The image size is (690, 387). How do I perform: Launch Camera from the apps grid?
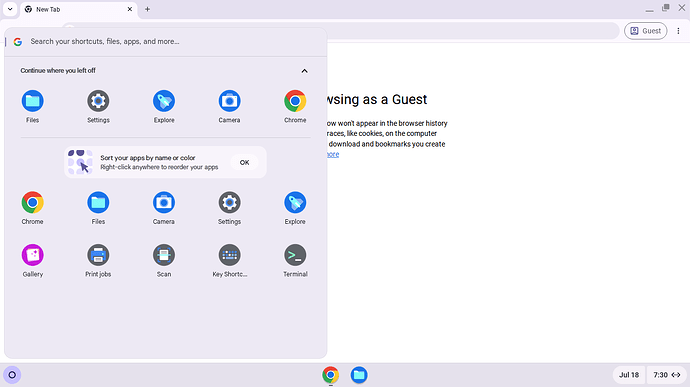(164, 208)
